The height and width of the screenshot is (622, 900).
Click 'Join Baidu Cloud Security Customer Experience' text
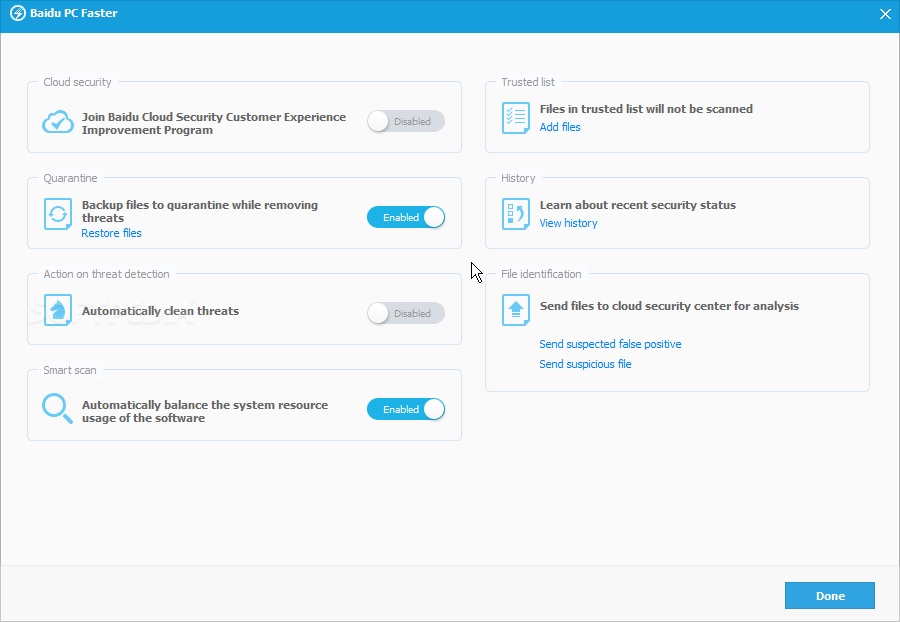[214, 116]
